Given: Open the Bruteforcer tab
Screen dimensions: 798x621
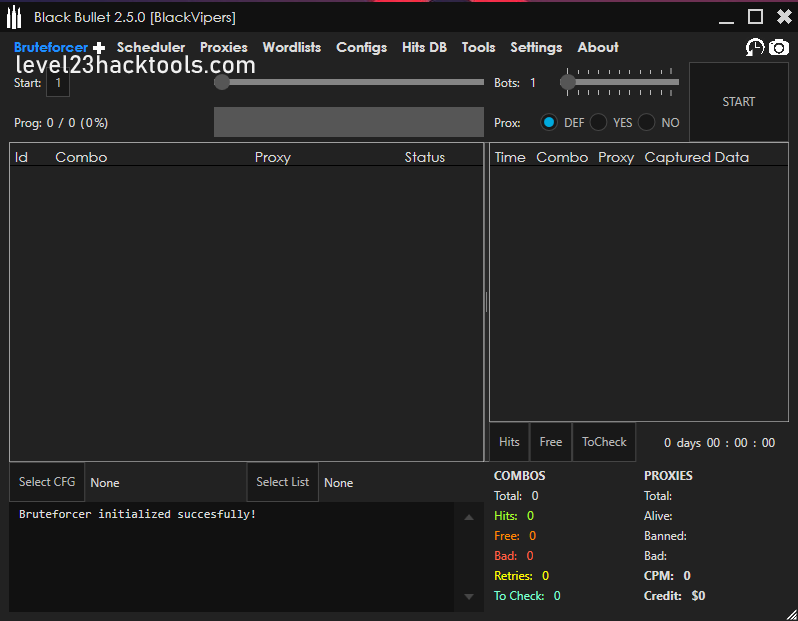Looking at the screenshot, I should coord(51,47).
